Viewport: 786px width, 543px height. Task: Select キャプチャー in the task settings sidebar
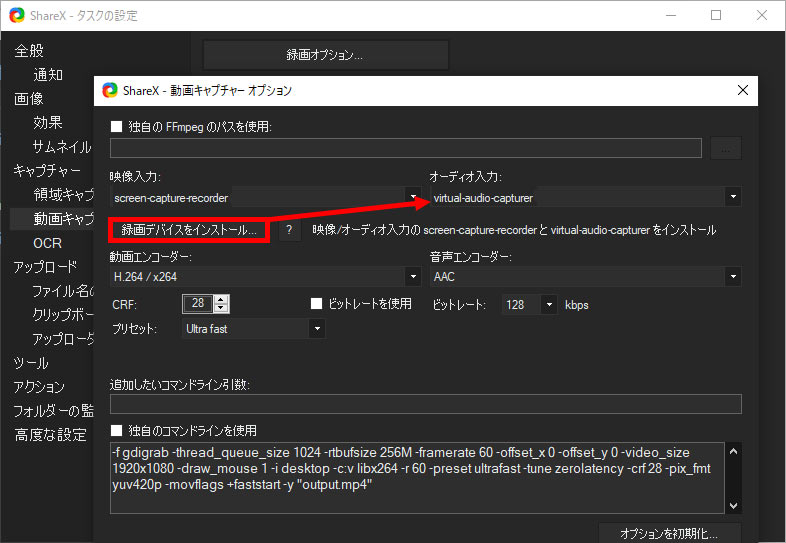coord(47,170)
